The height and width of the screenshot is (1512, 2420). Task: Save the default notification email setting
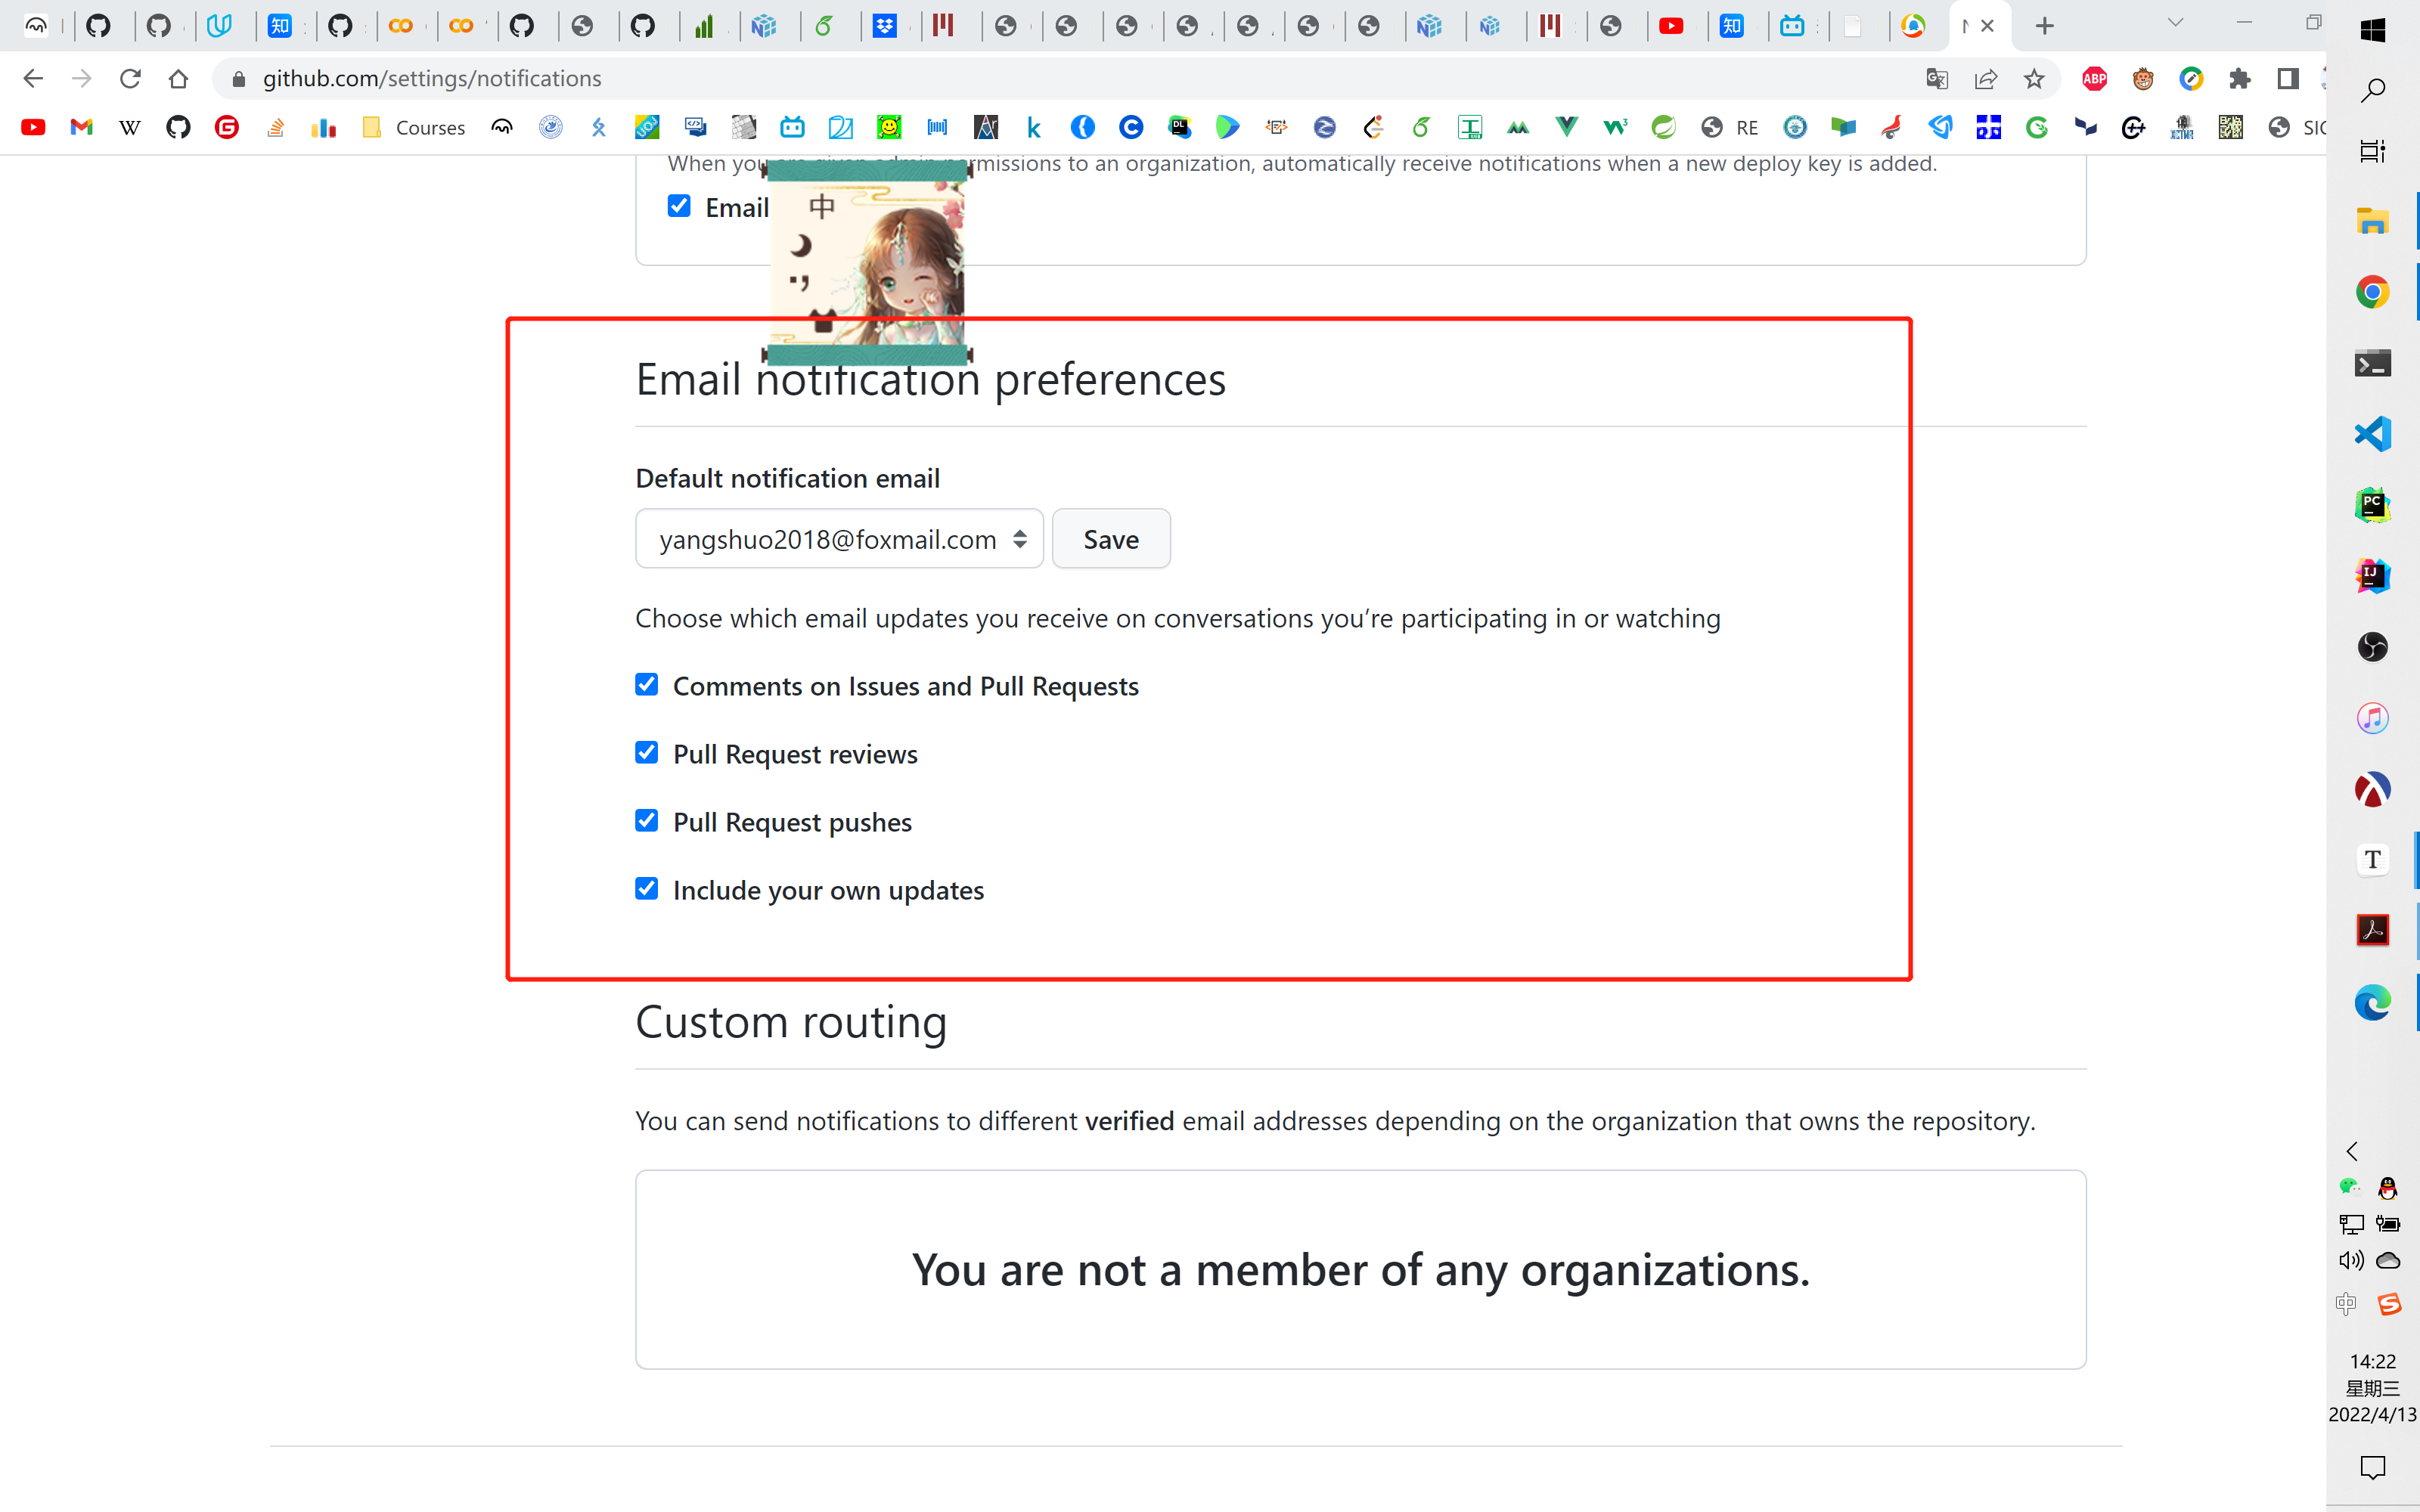pyautogui.click(x=1112, y=538)
